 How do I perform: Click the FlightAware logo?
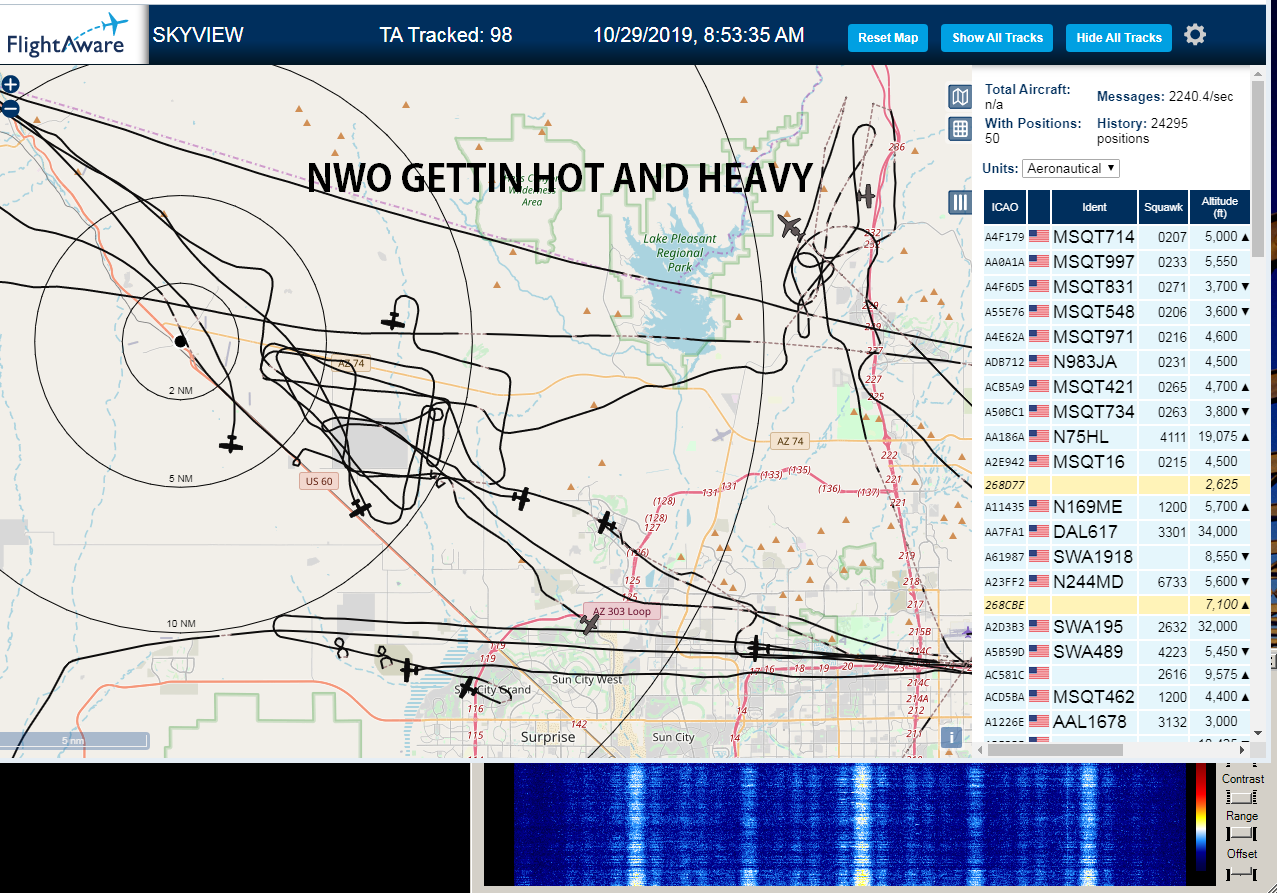[73, 36]
